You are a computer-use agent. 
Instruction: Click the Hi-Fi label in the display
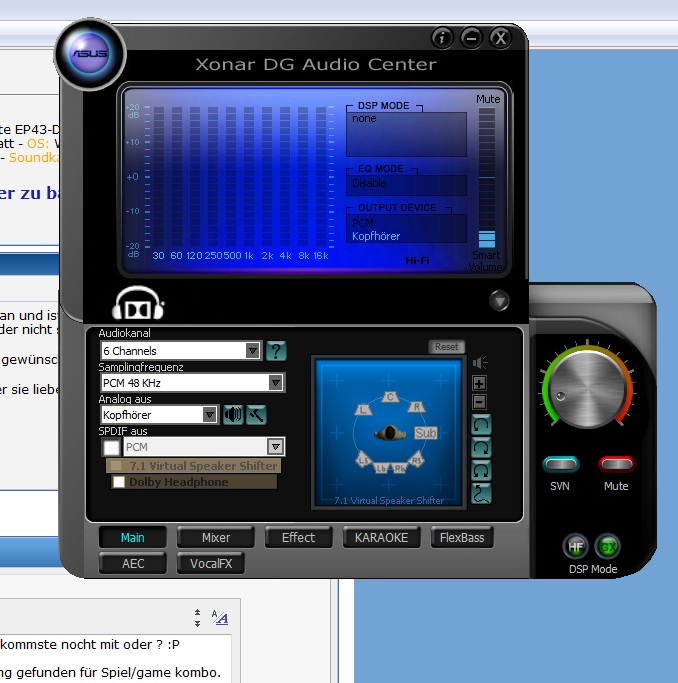pyautogui.click(x=417, y=260)
